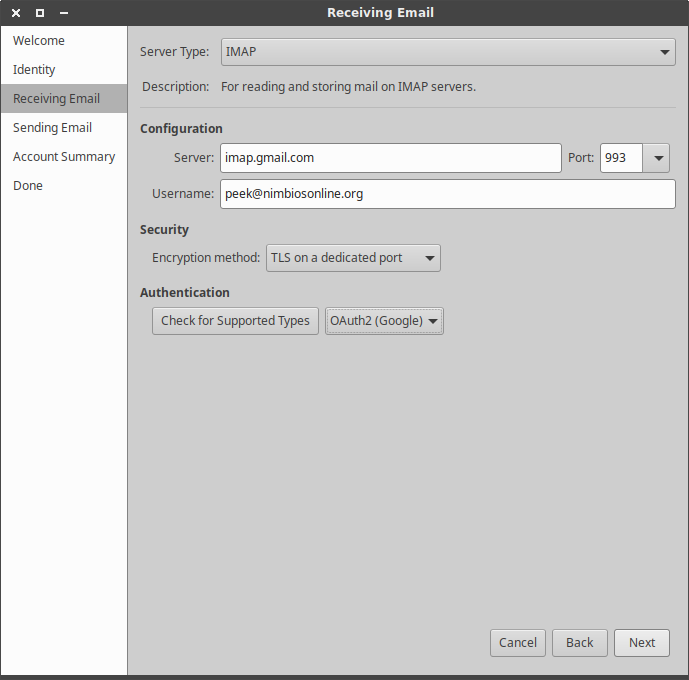
Task: Select the Receiving Email sidebar step
Action: point(56,99)
